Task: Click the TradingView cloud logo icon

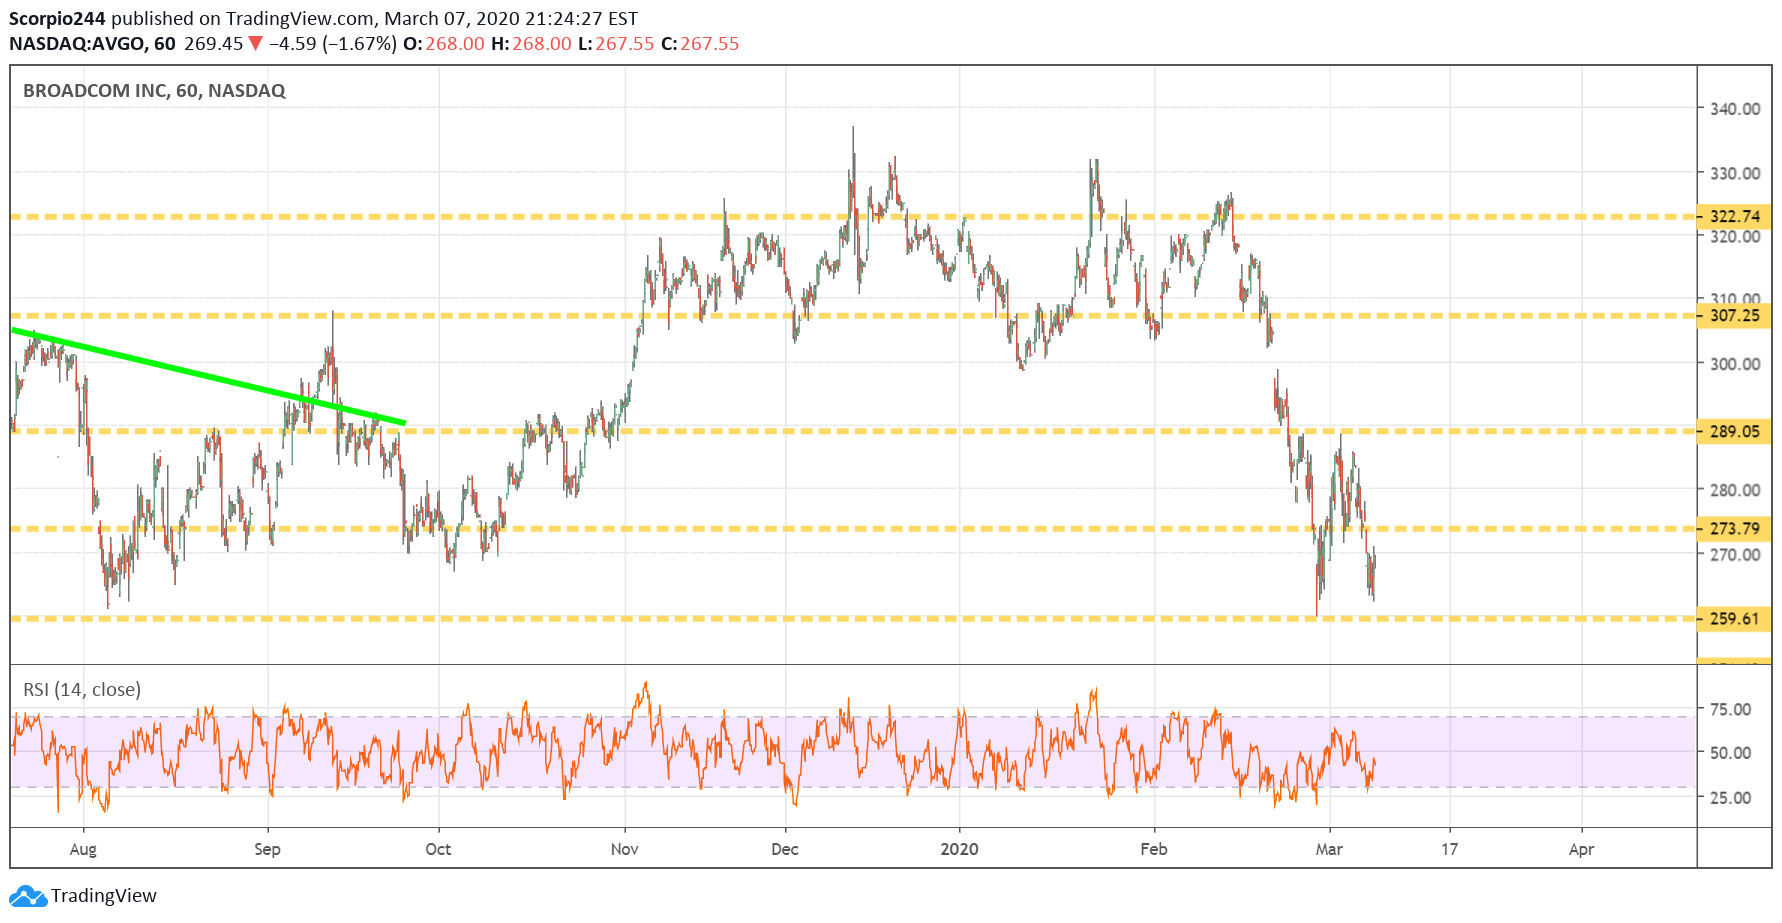Action: tap(28, 896)
